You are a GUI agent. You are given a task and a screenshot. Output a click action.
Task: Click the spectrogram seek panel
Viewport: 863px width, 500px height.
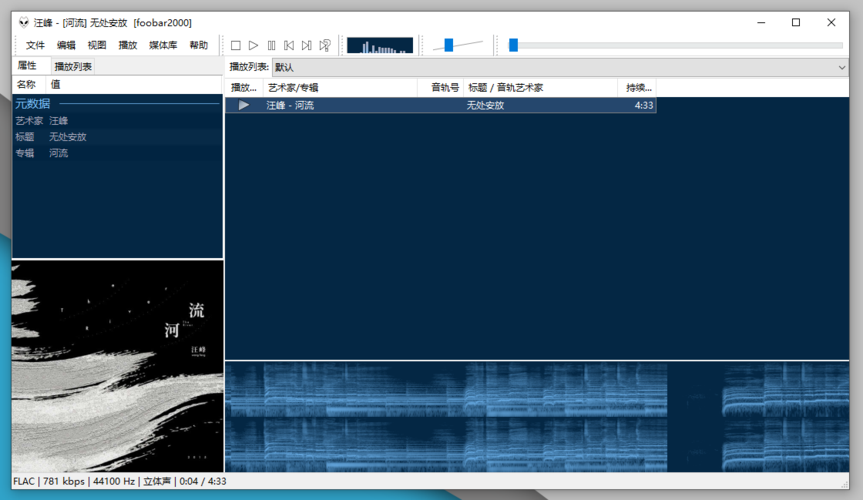[x=537, y=417]
